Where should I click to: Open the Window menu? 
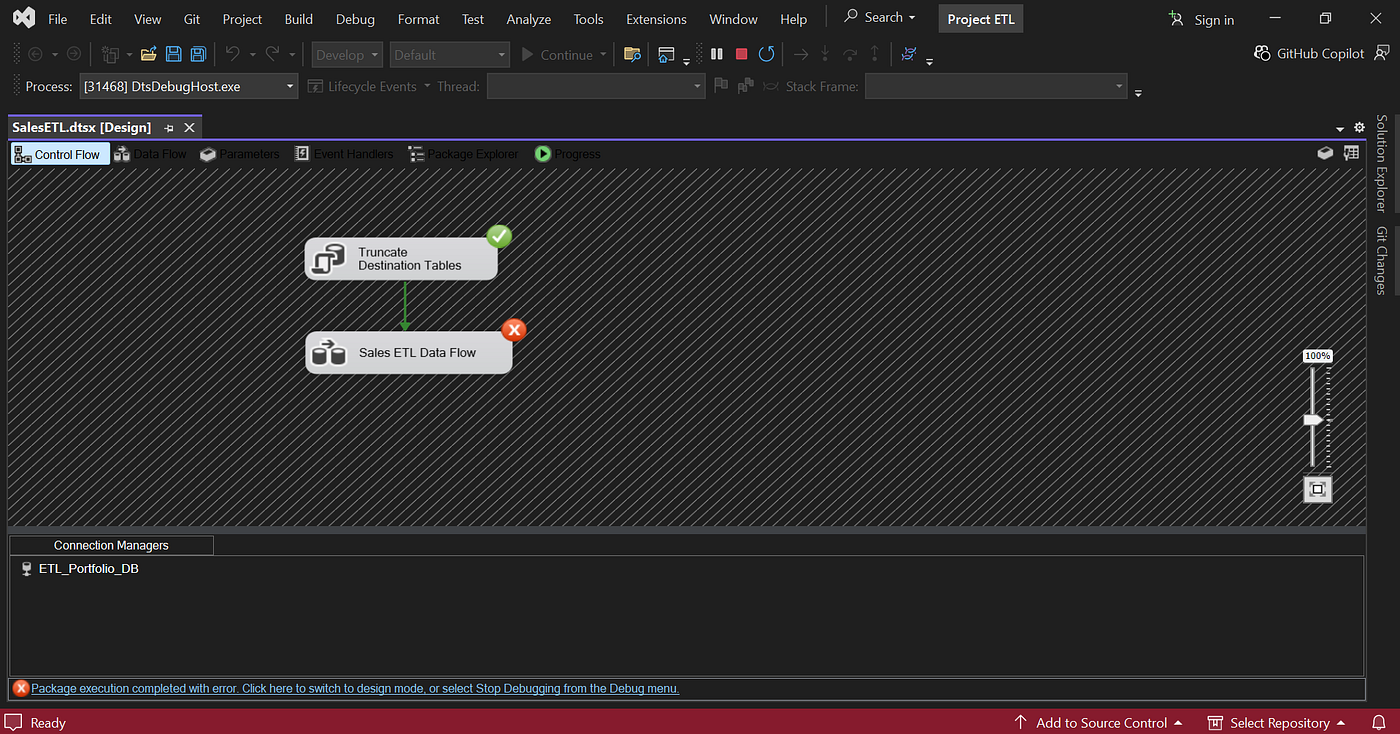pos(733,19)
